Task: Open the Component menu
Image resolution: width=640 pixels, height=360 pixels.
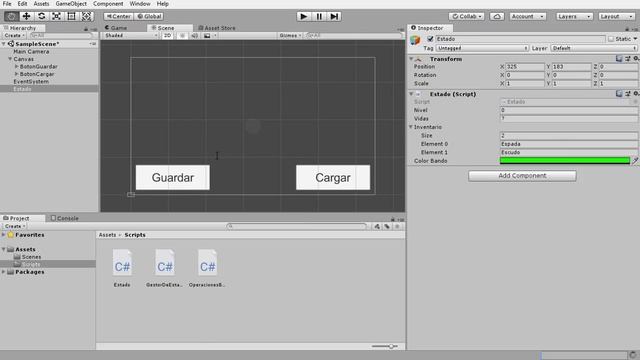Action: [x=108, y=4]
